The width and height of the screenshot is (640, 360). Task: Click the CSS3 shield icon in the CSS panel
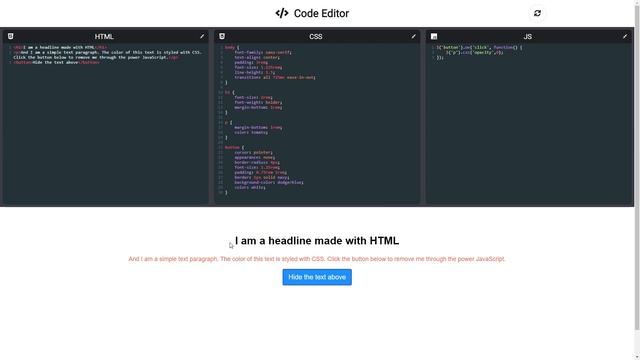pyautogui.click(x=222, y=36)
